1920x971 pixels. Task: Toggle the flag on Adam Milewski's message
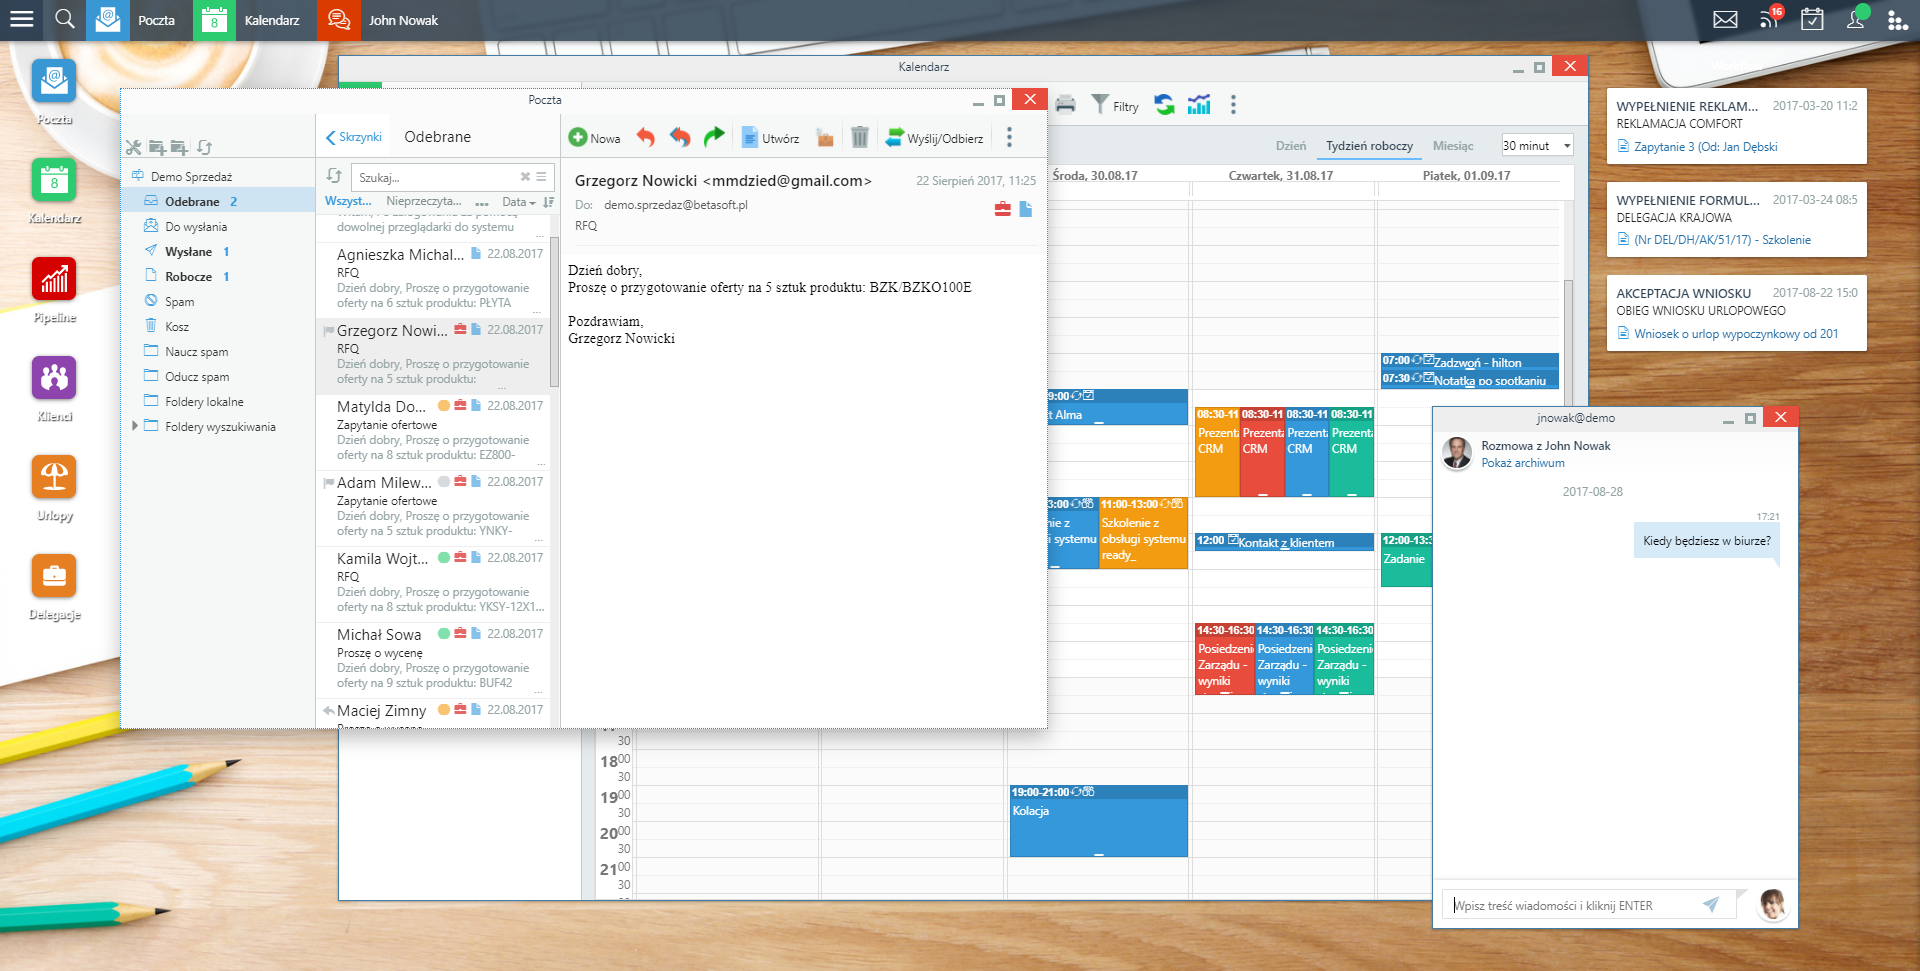click(x=328, y=482)
